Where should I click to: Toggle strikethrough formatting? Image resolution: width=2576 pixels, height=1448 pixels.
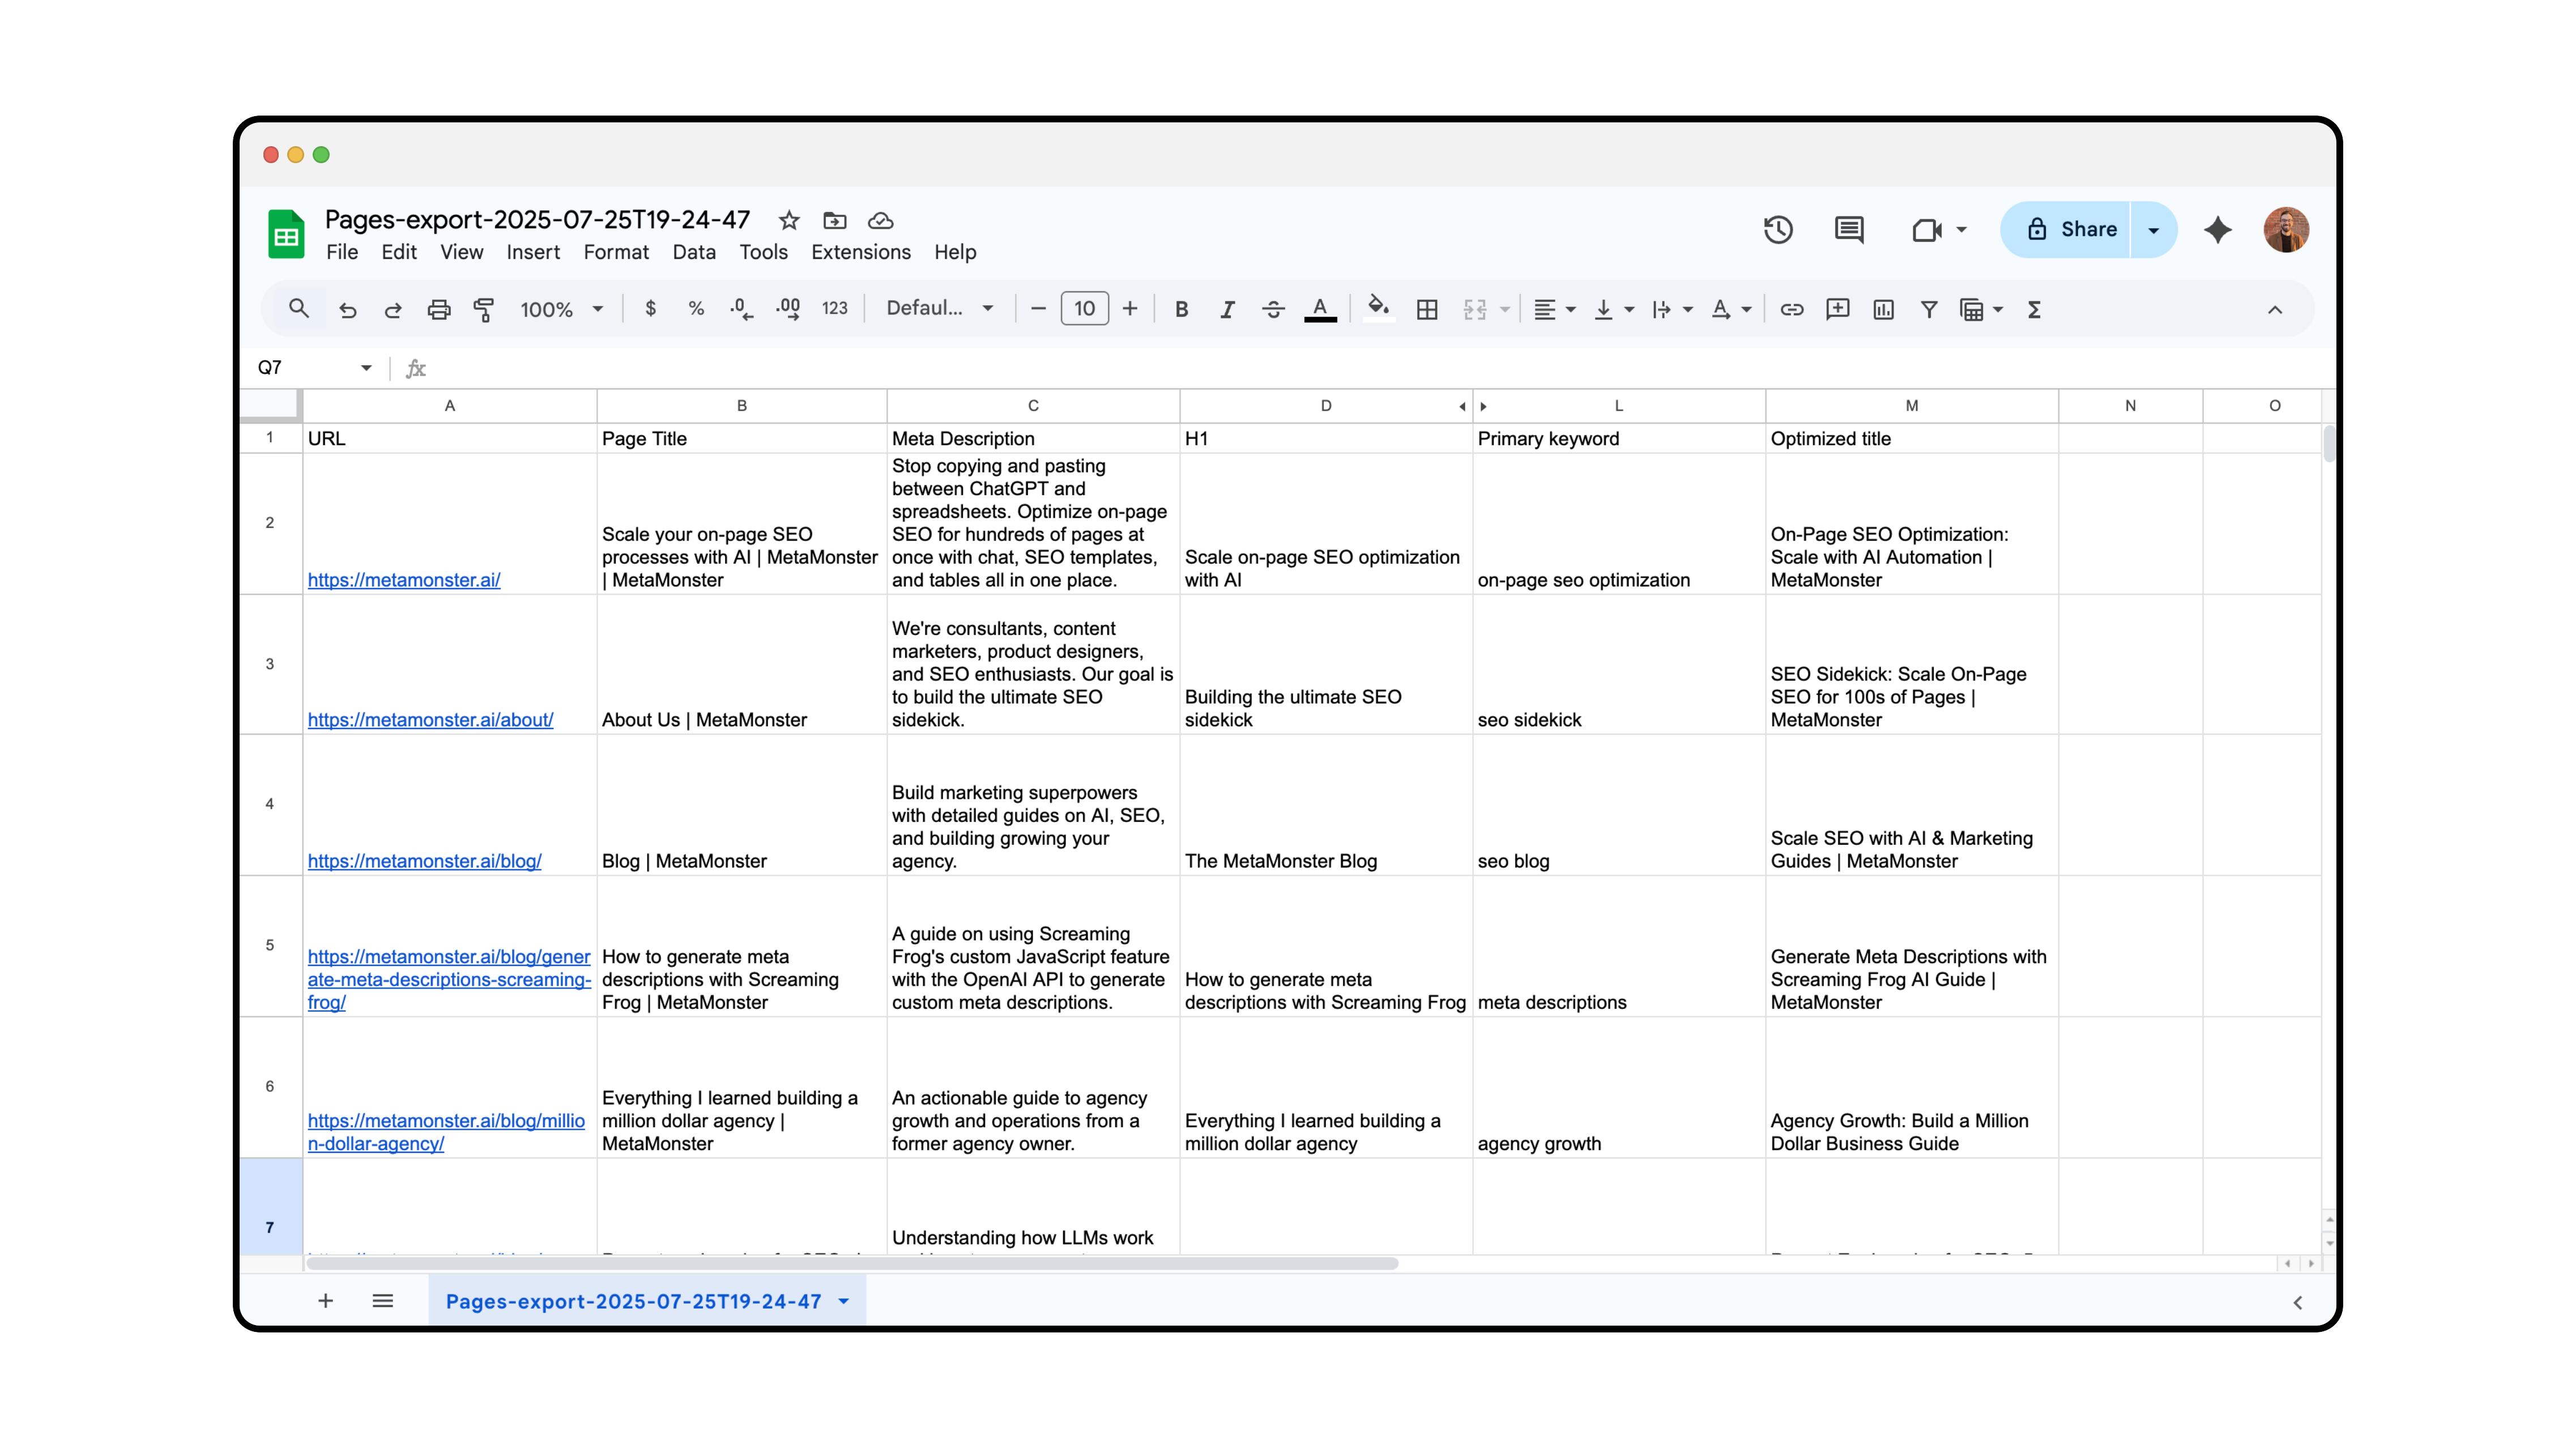point(1272,310)
